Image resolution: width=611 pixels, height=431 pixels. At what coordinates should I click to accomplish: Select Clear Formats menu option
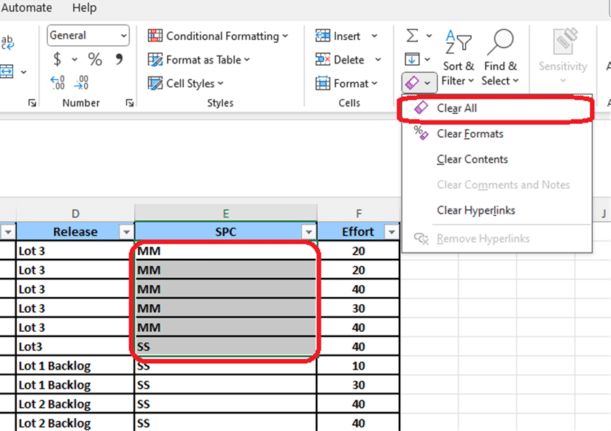point(470,134)
